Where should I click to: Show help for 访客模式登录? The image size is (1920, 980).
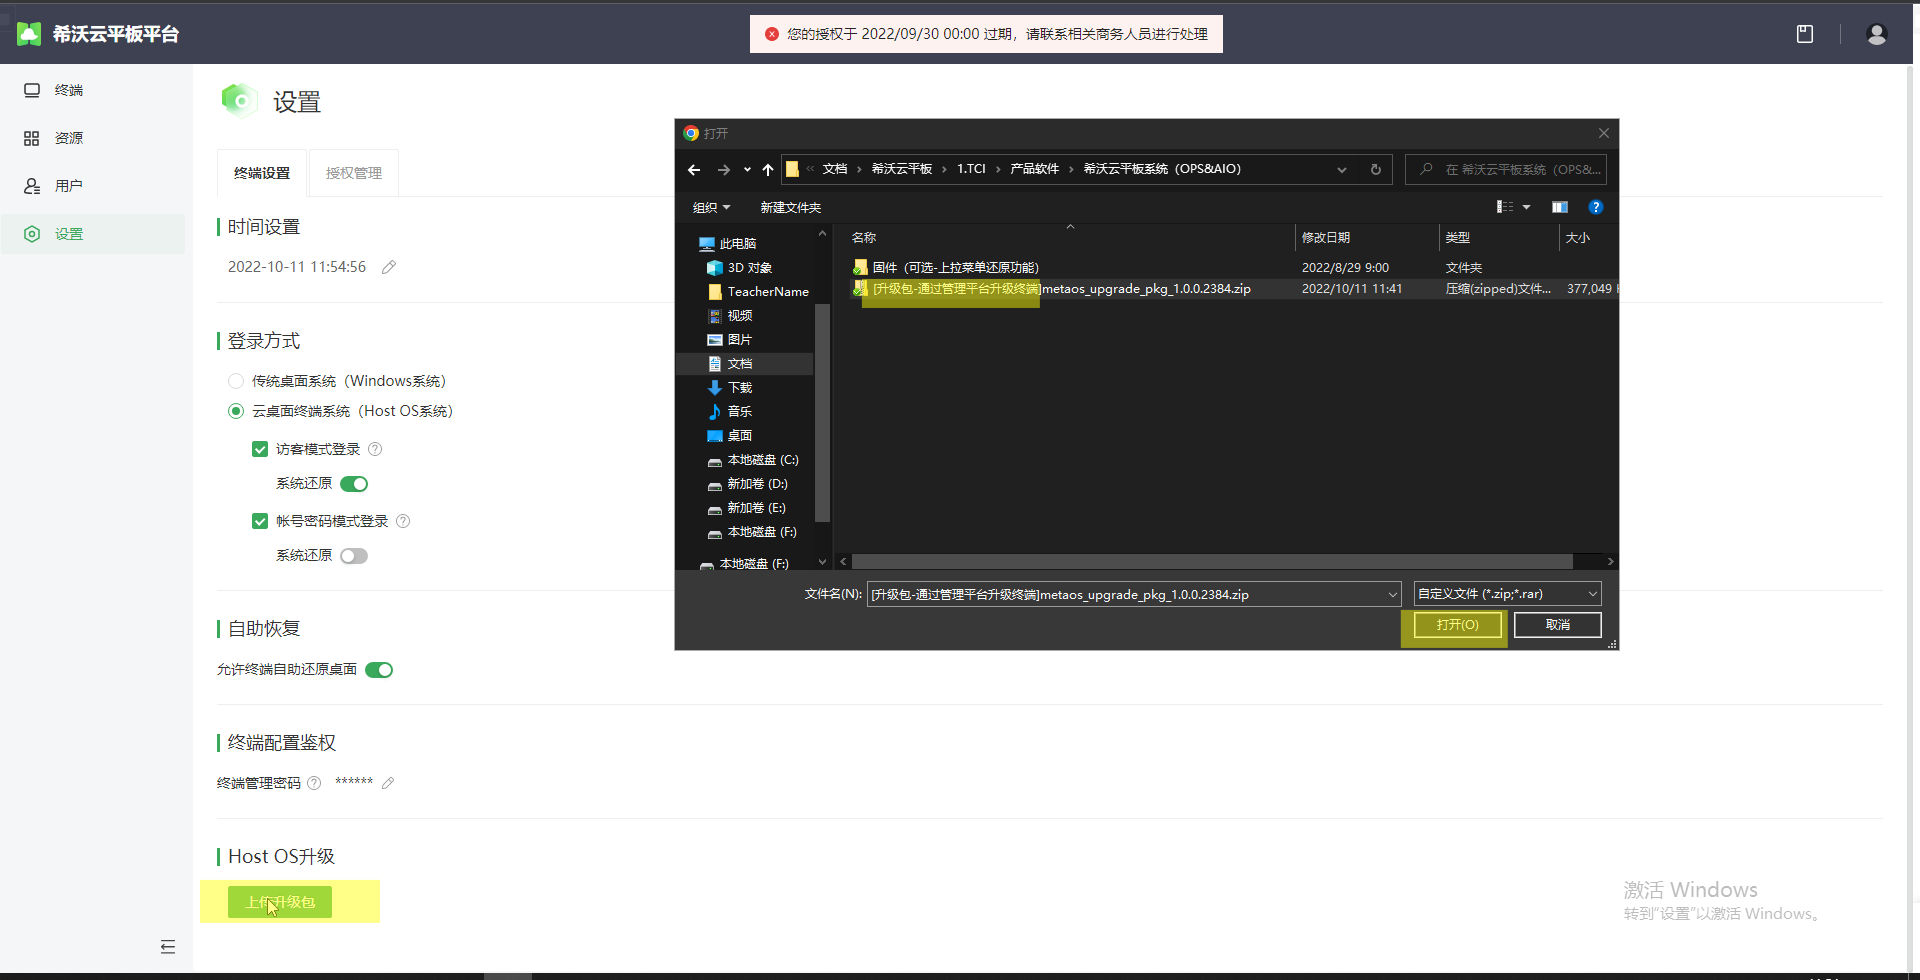coord(375,449)
